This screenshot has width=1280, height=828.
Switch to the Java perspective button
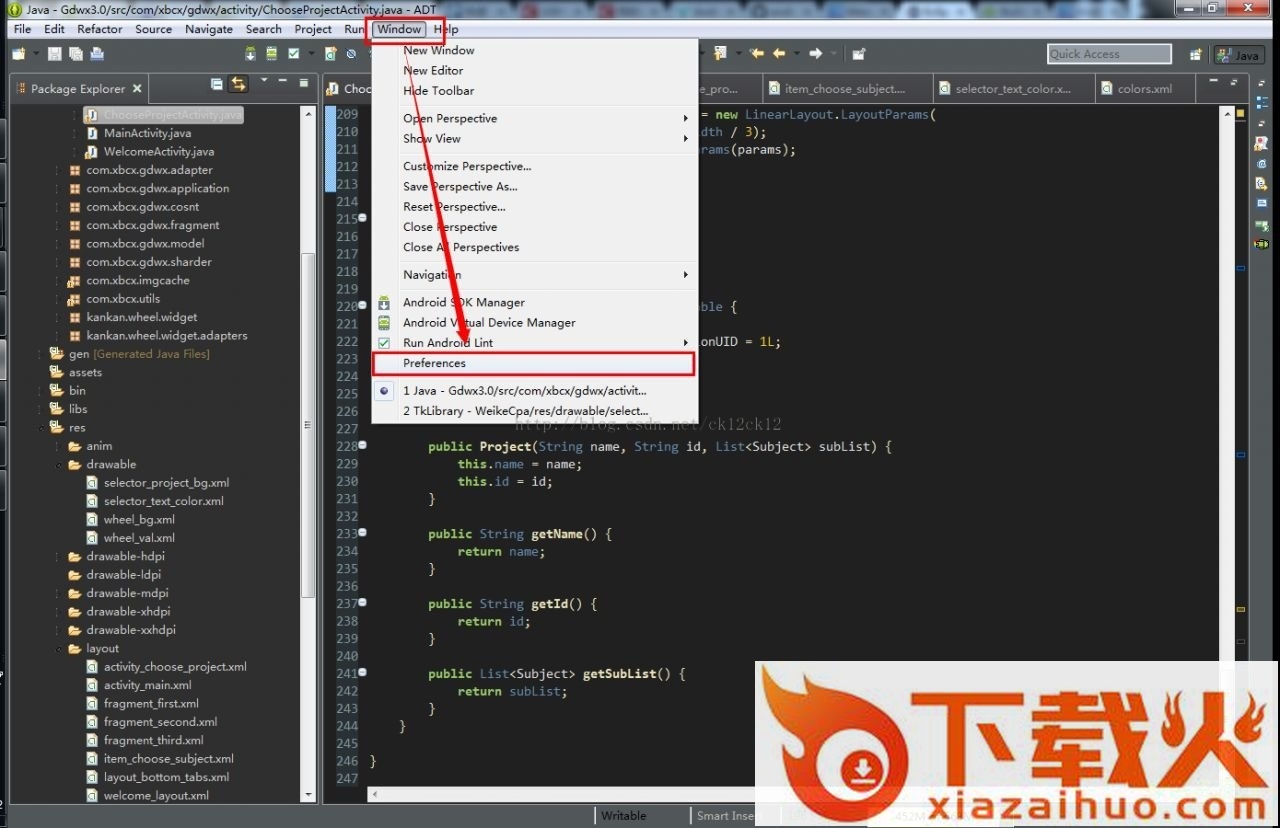point(1238,55)
